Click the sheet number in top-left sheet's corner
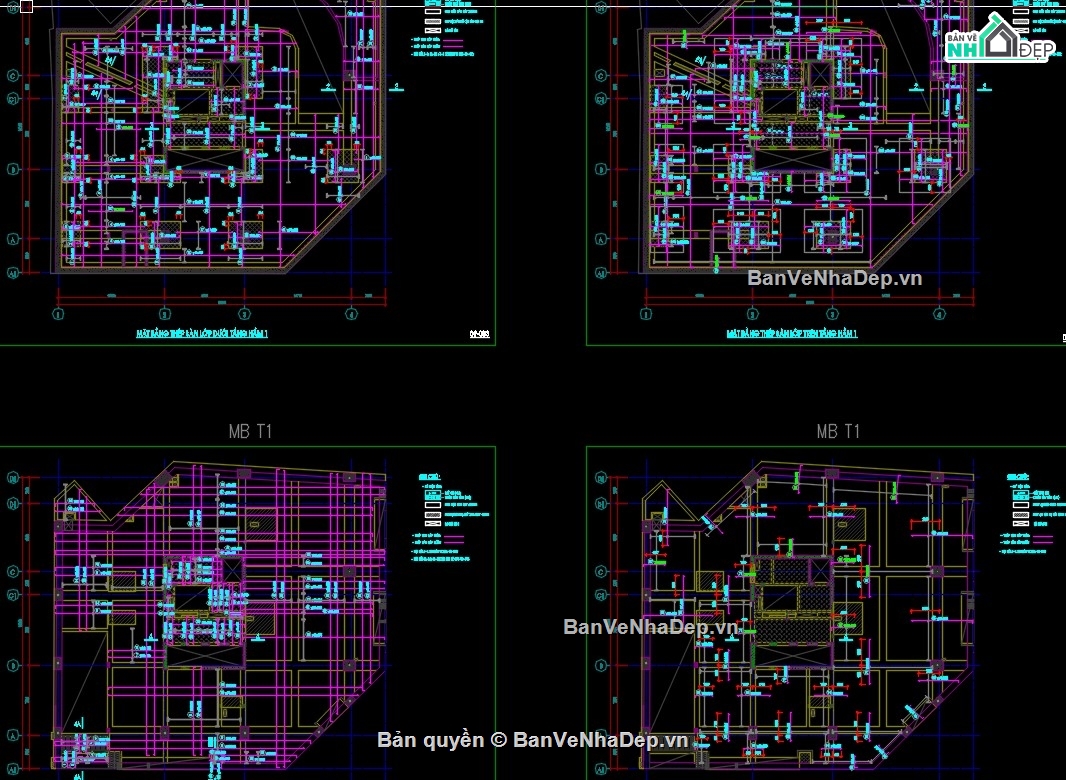1066x780 pixels. pyautogui.click(x=479, y=334)
